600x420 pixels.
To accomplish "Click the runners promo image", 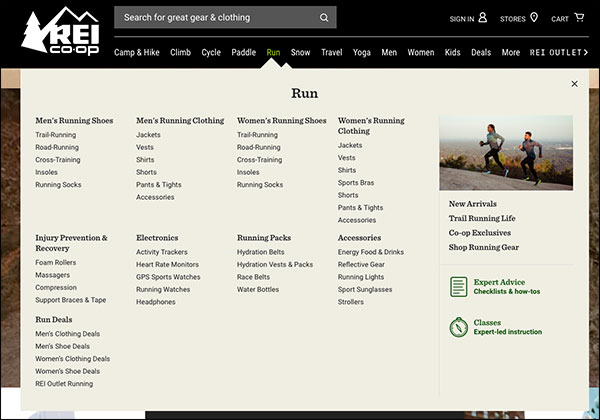I will (x=506, y=153).
